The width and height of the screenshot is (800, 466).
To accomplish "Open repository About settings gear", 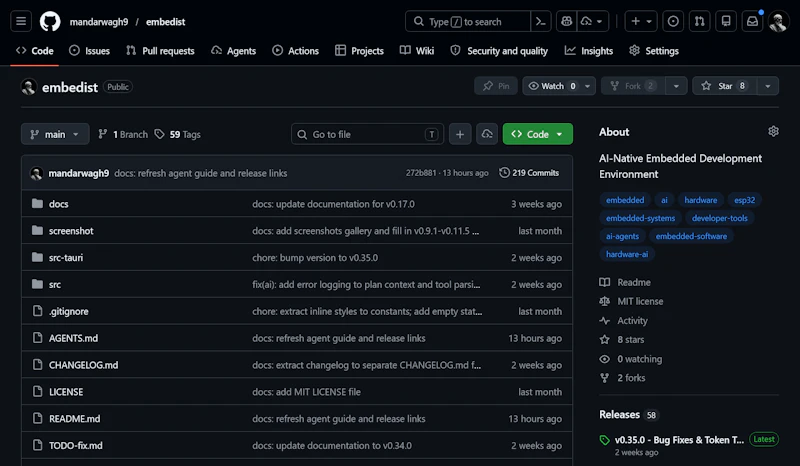I will click(773, 132).
